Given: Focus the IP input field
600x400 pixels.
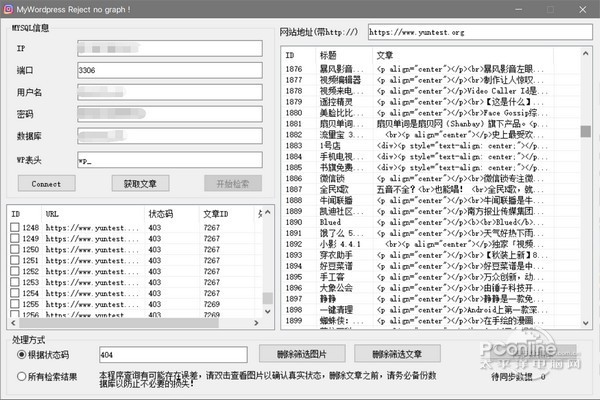Looking at the screenshot, I should click(x=170, y=49).
